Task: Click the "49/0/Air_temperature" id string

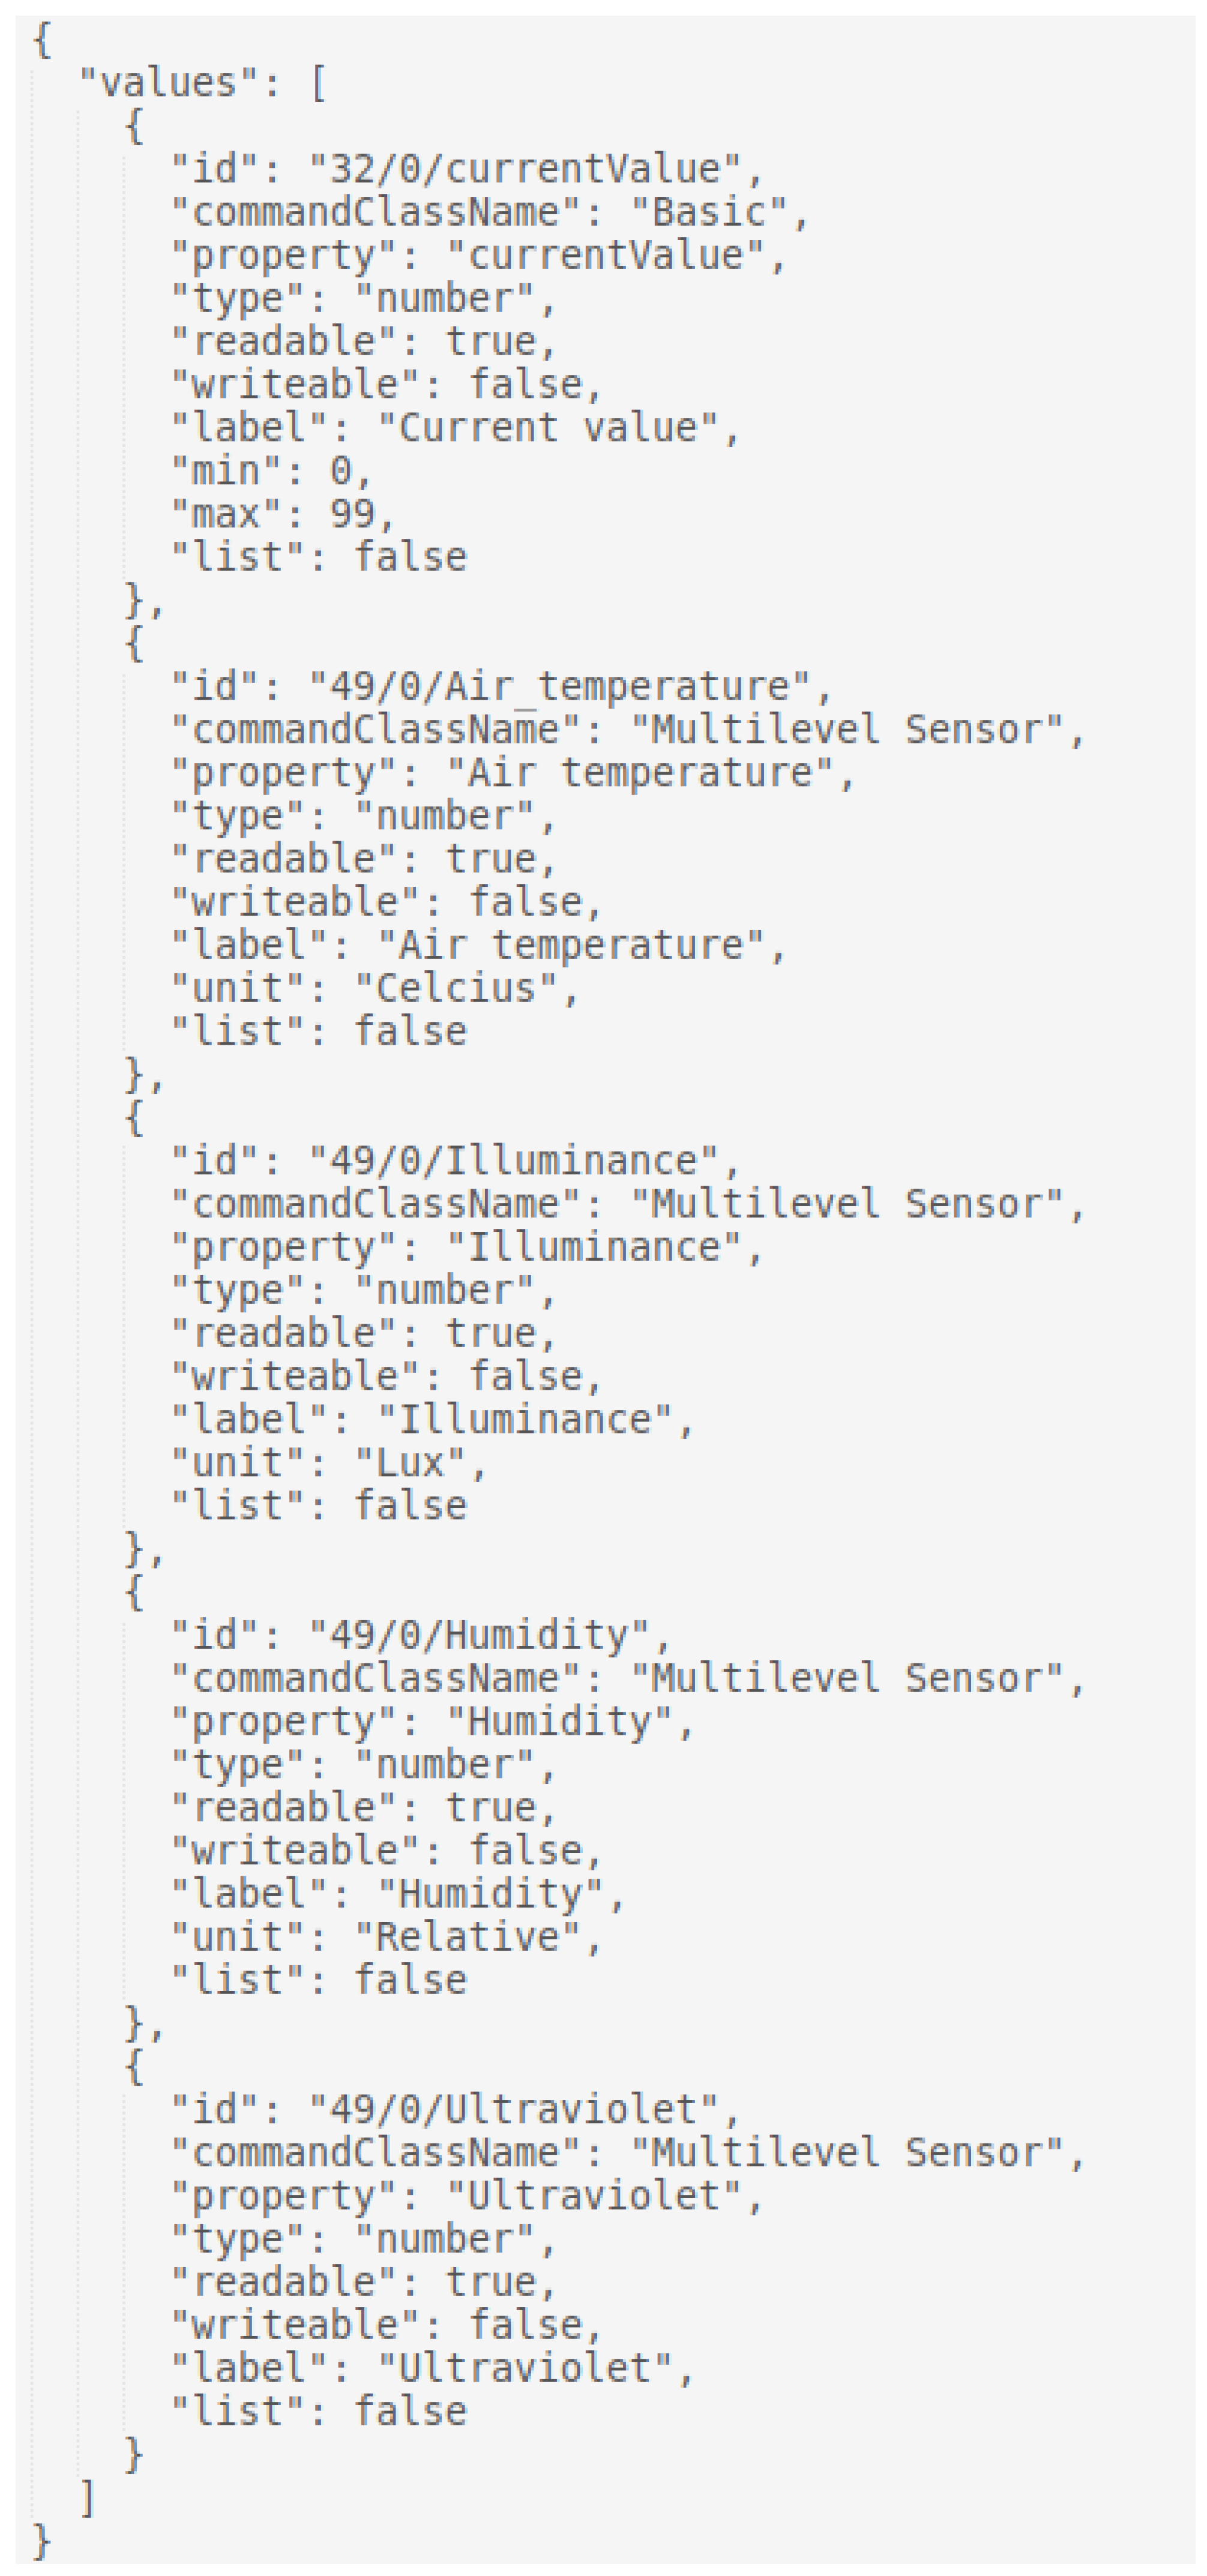Action: click(x=559, y=687)
